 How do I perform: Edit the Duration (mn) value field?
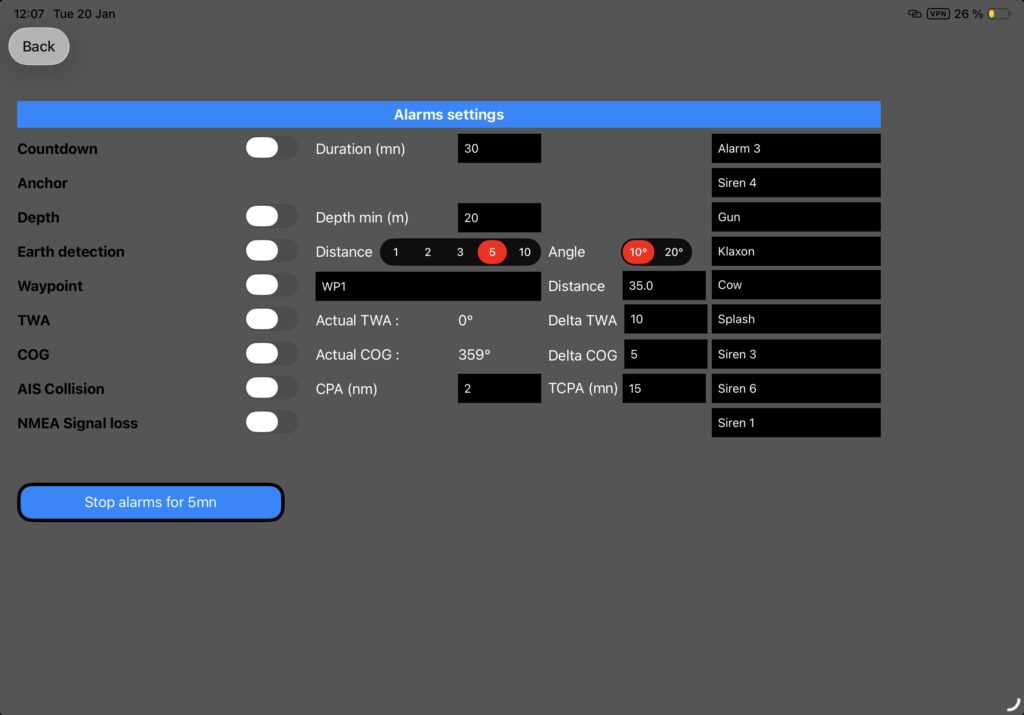[498, 147]
